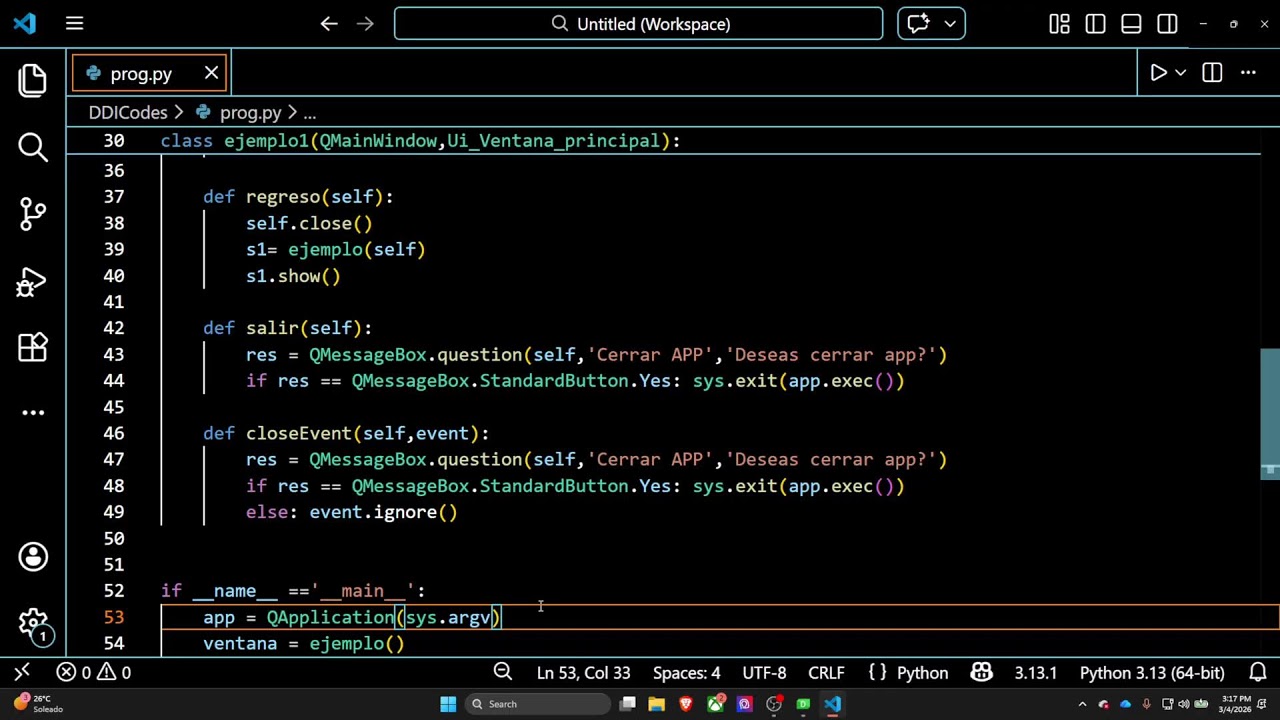
Task: Open the Accounts menu icon
Action: point(33,557)
